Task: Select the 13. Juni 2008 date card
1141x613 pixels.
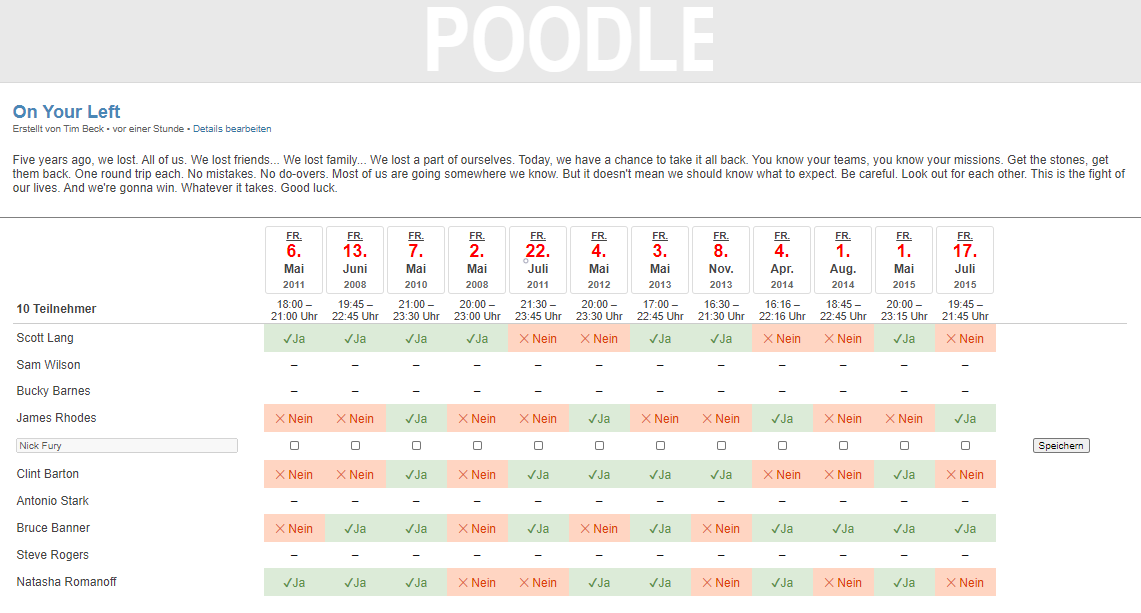Action: tap(355, 260)
